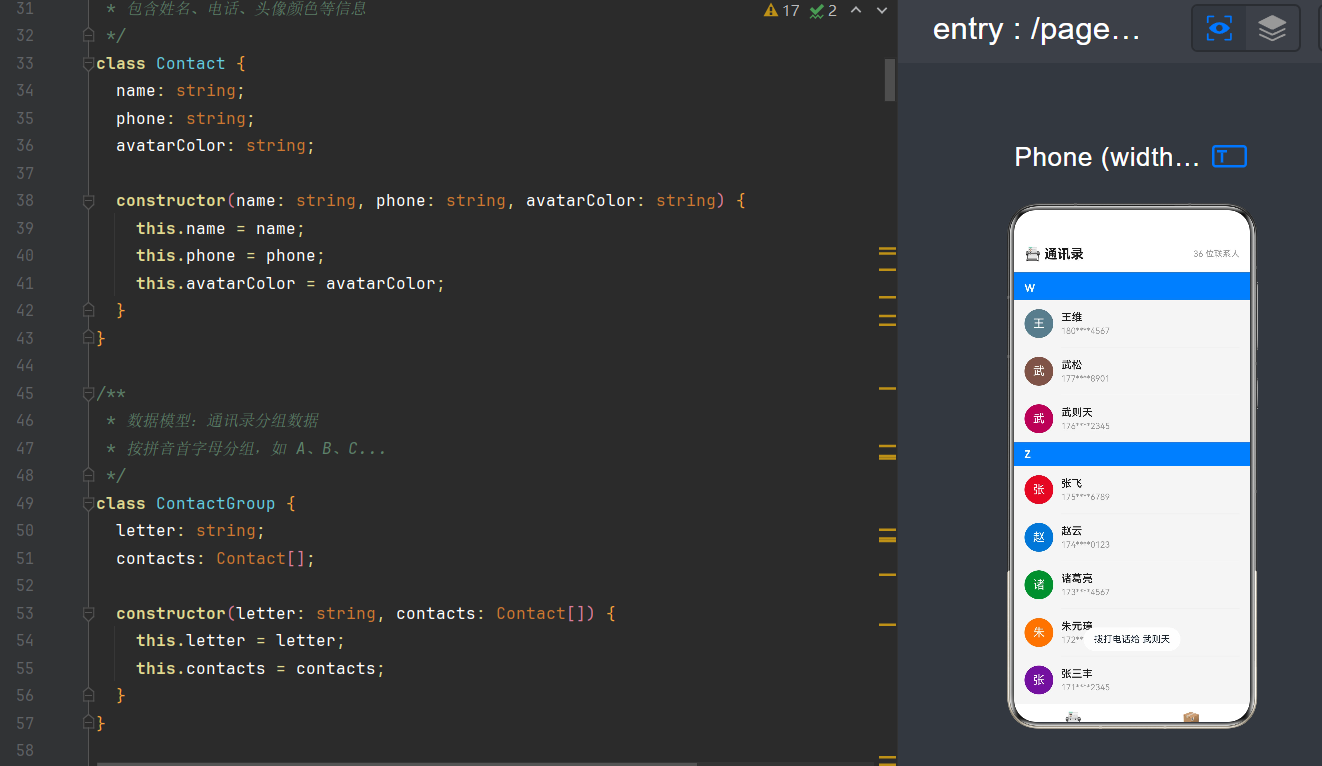Open contact 王维 in the preview list
1322x766 pixels.
1132,323
